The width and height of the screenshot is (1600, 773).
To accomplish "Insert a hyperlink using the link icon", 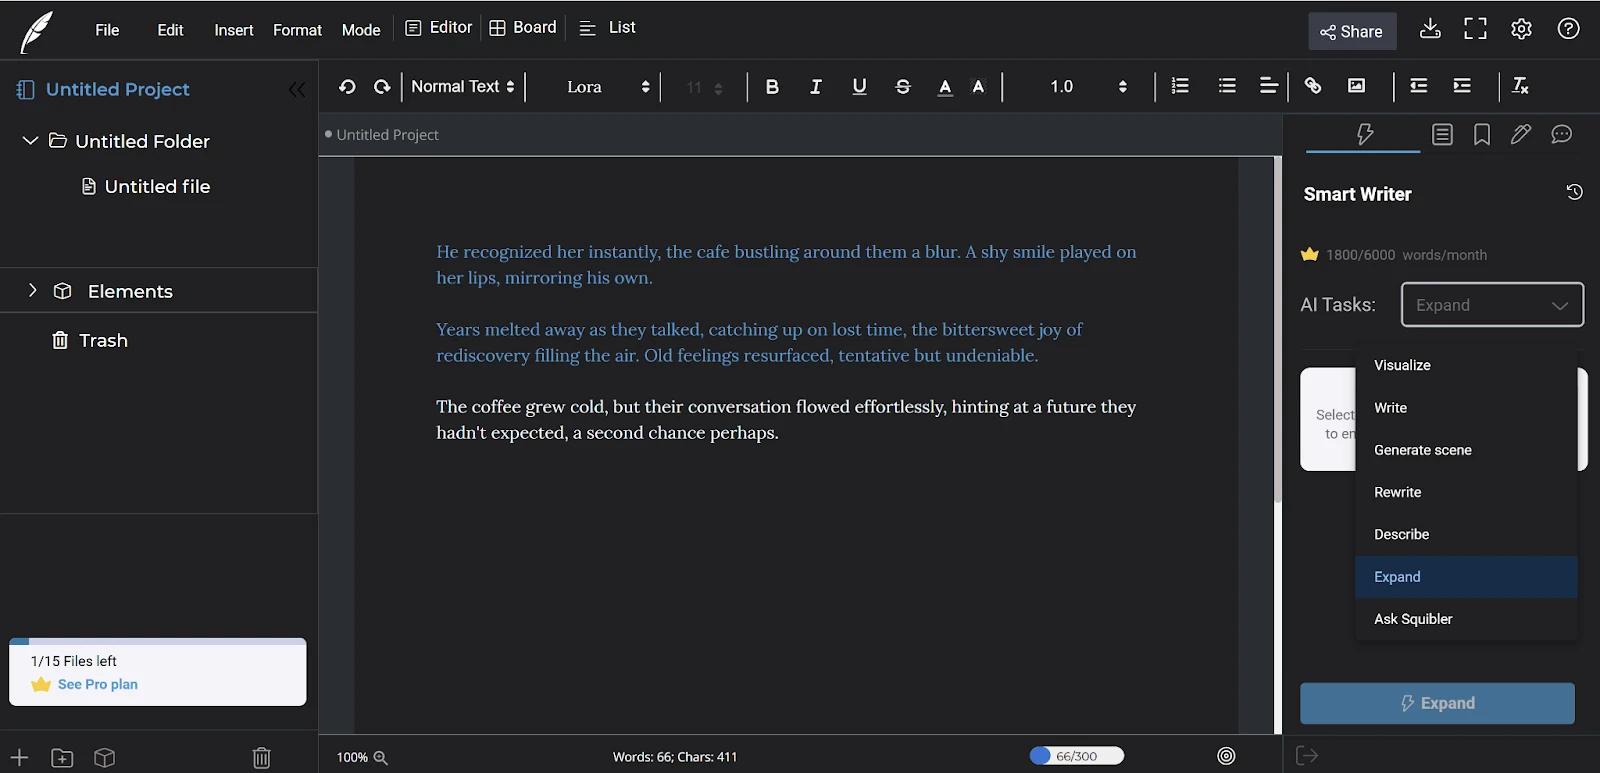I will [1313, 86].
